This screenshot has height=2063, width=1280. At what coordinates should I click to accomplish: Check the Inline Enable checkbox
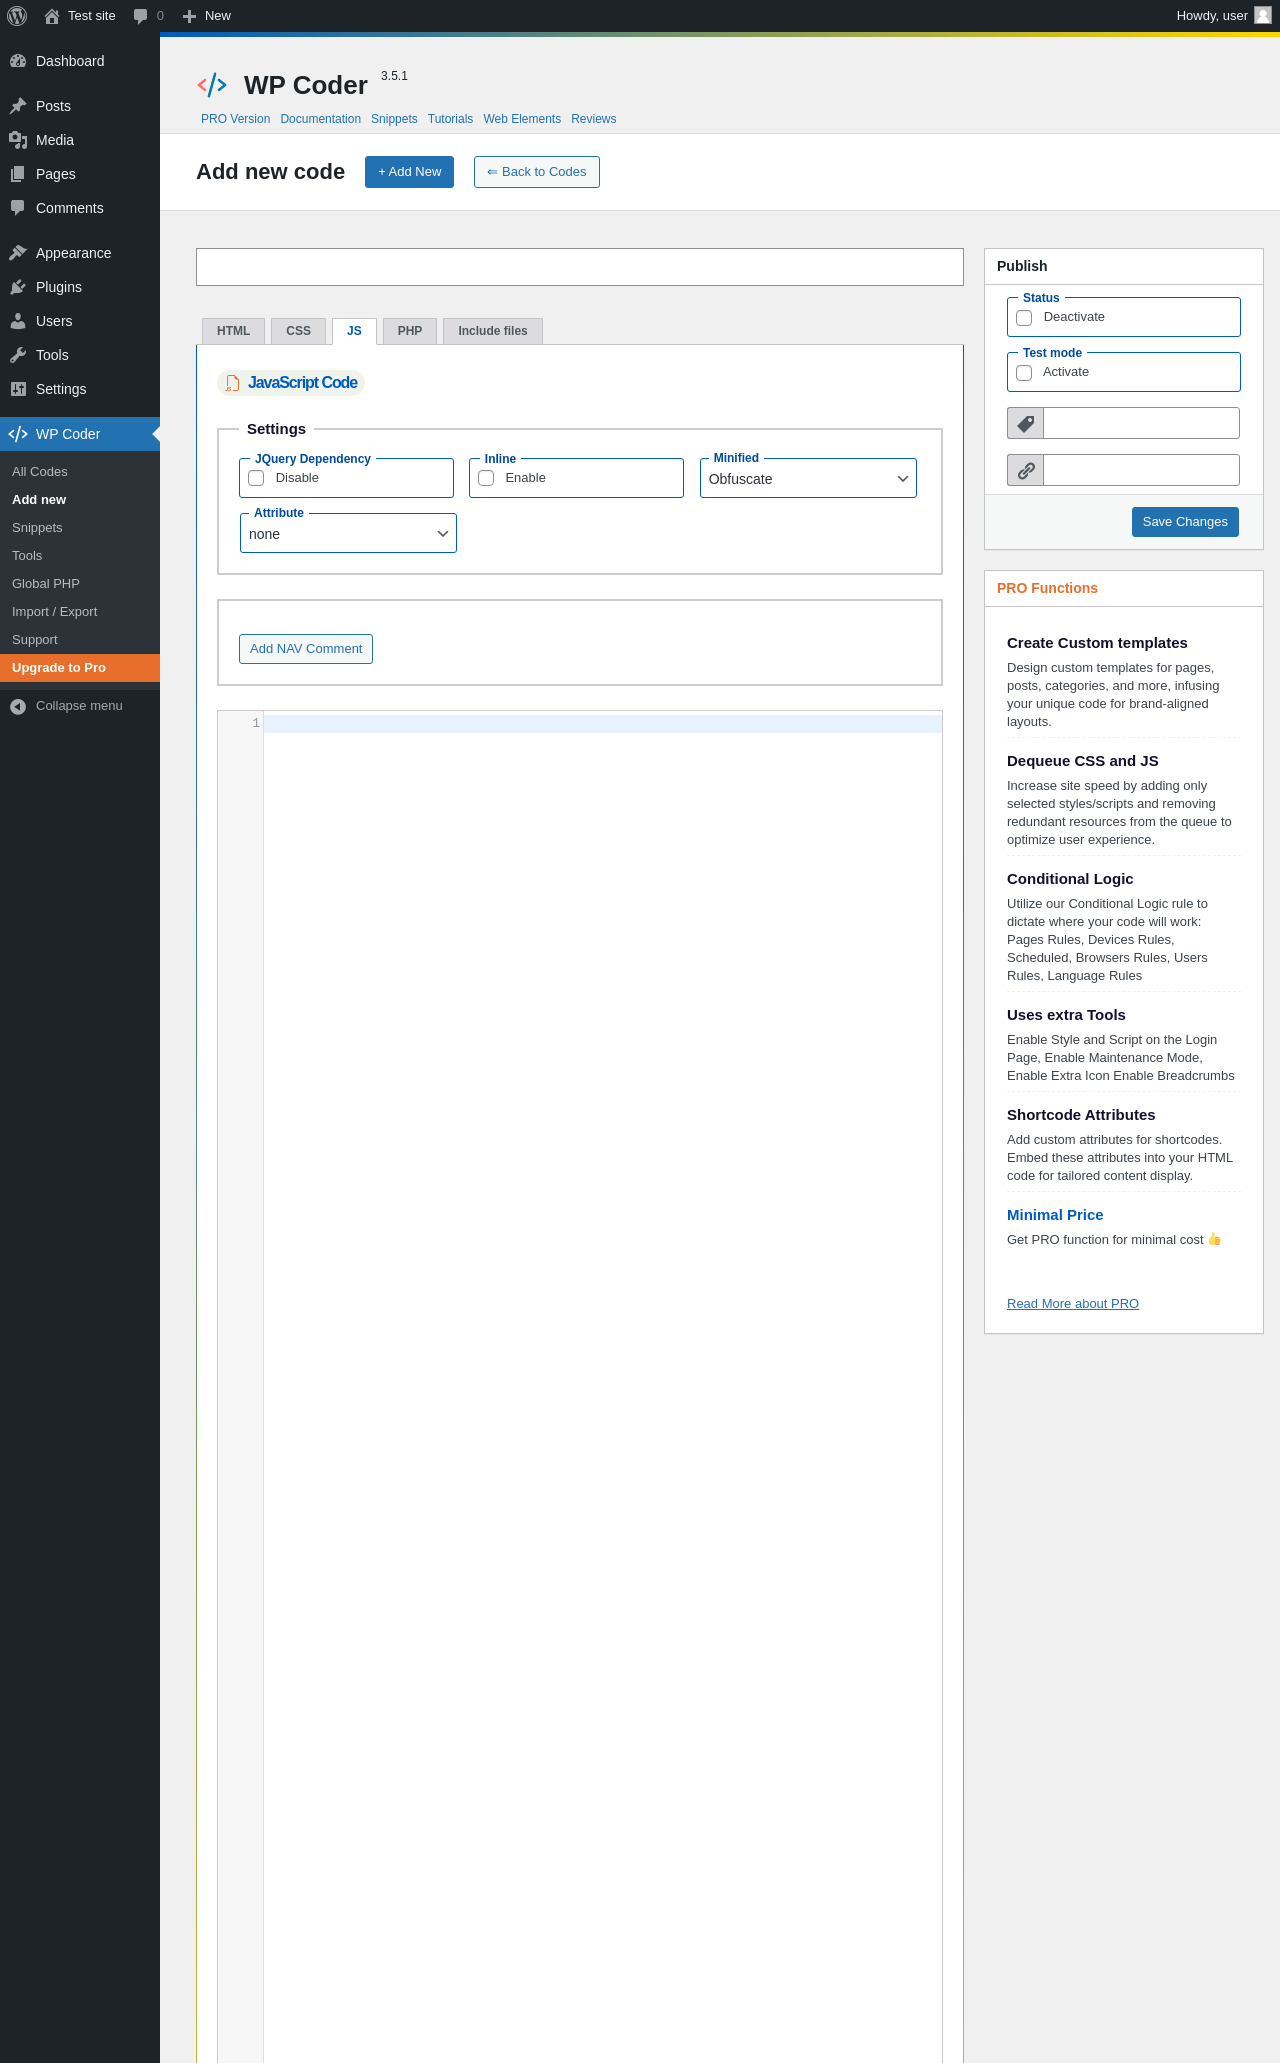(486, 478)
